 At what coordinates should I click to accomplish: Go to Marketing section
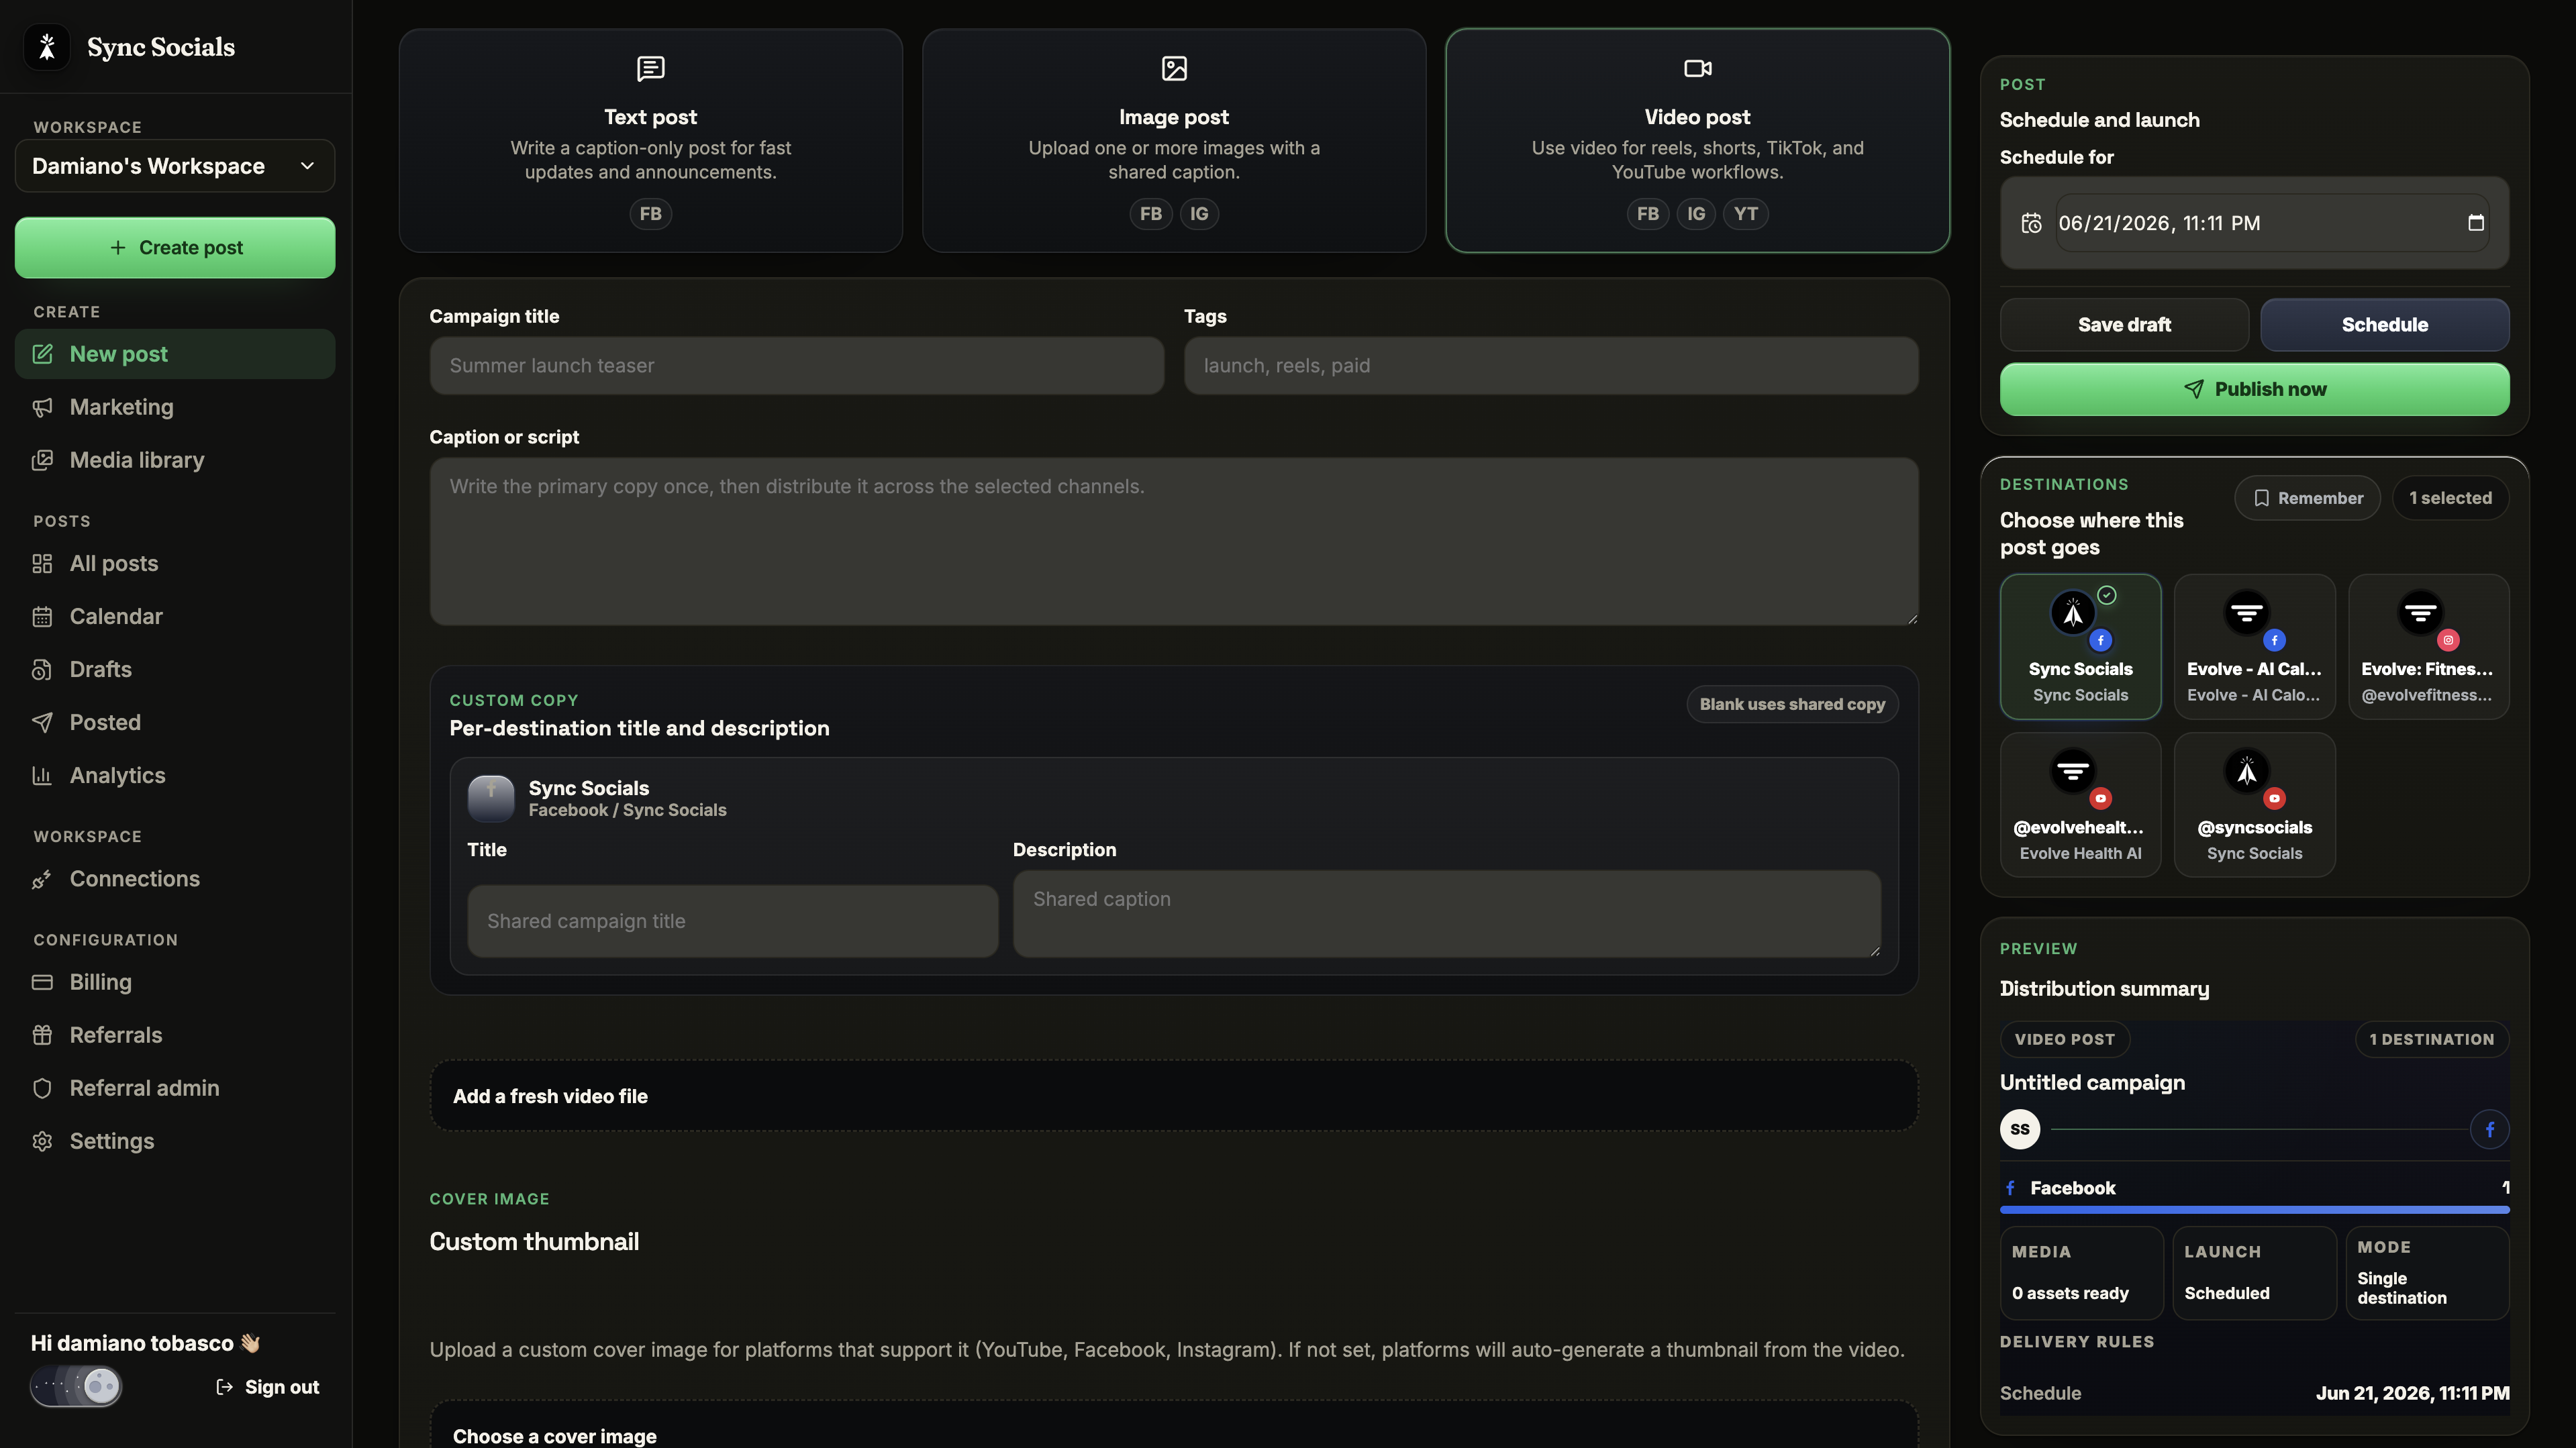point(175,407)
